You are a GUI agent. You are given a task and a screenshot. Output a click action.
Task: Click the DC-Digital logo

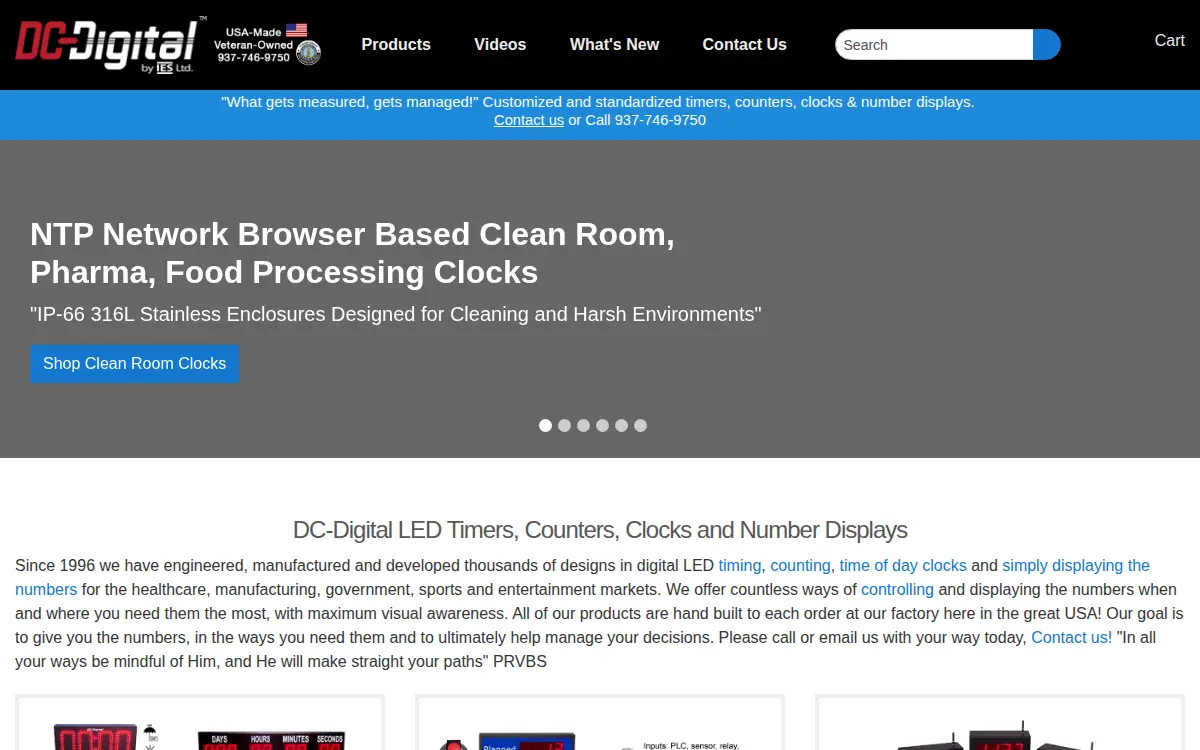pos(110,45)
